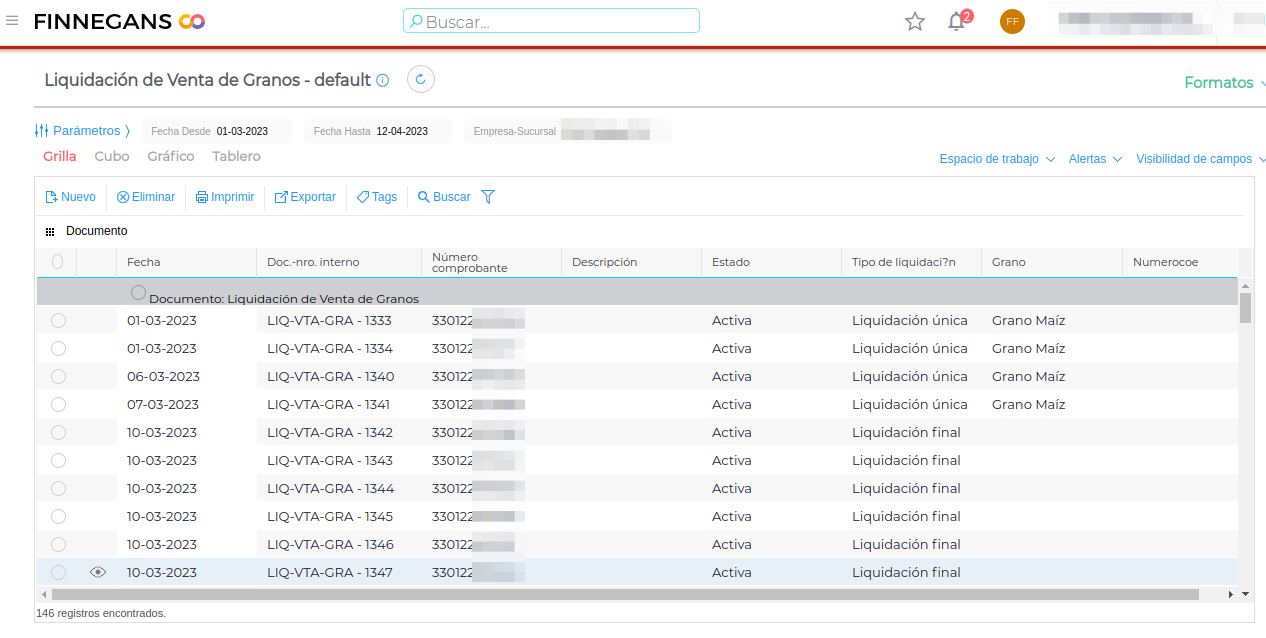Click the grid dots icon beside Documento
Screen dimensions: 1266x638
click(x=50, y=231)
